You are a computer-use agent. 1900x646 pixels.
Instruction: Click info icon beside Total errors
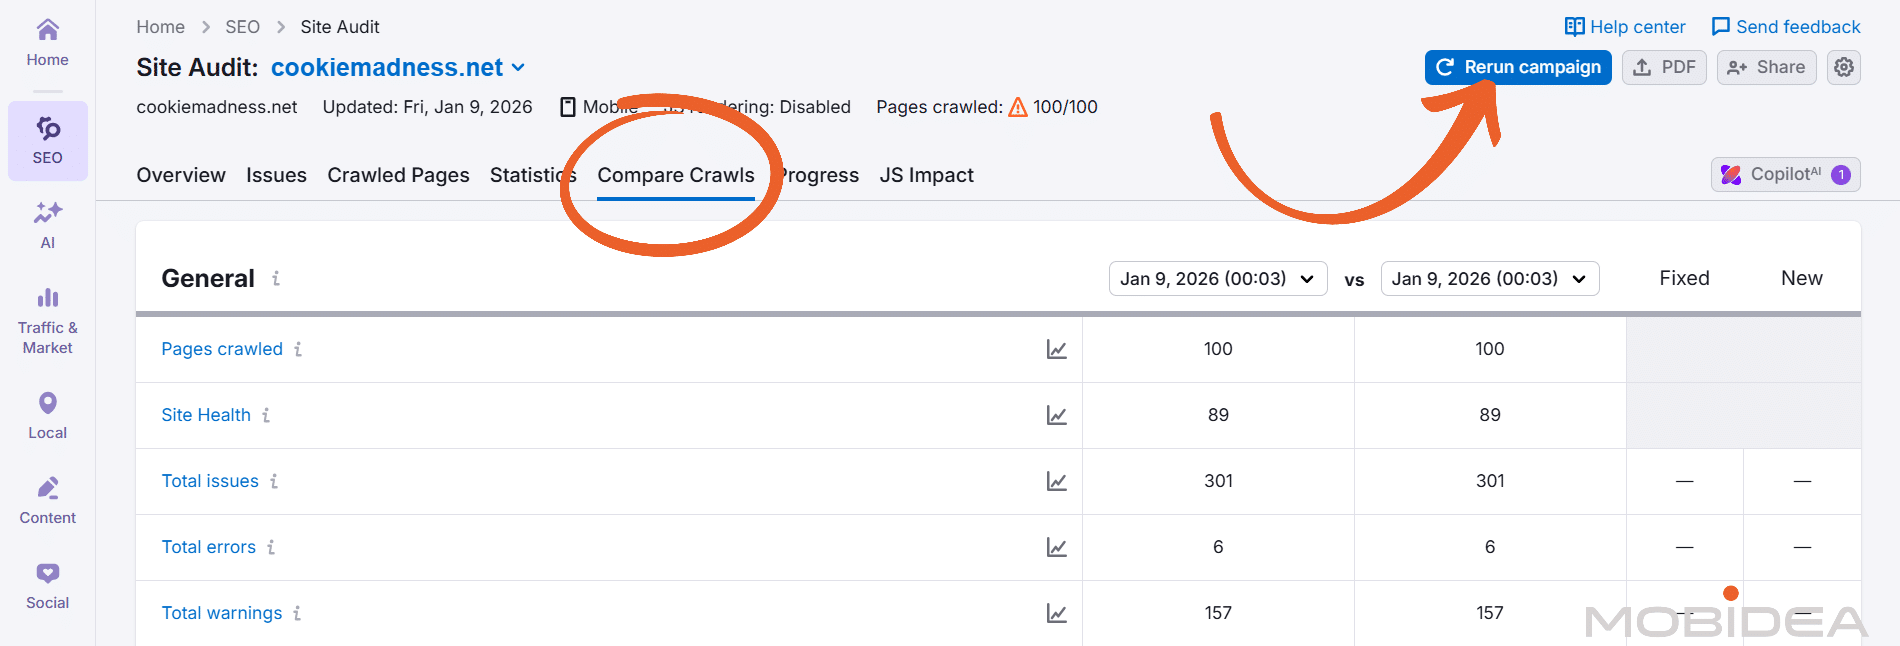pyautogui.click(x=271, y=547)
